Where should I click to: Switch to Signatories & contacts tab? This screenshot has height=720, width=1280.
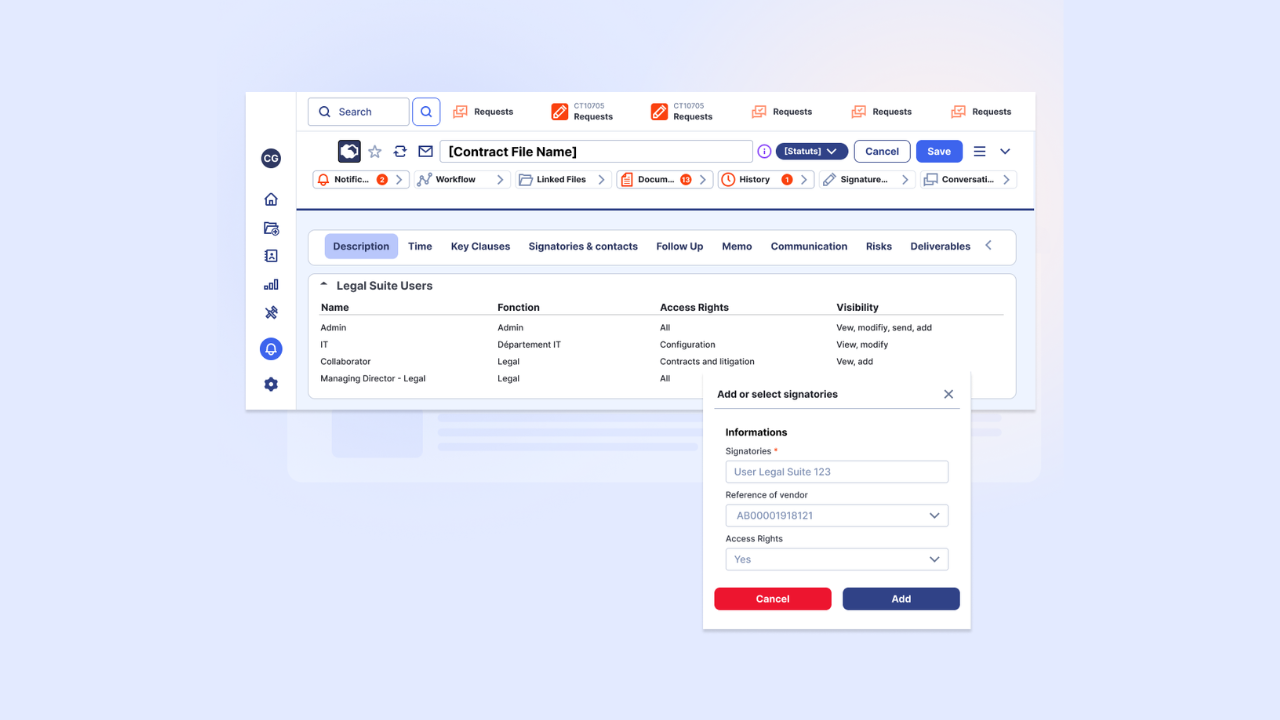583,246
